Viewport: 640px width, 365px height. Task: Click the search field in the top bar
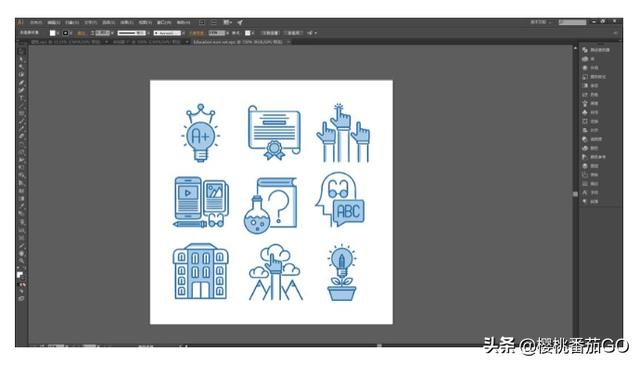(572, 22)
